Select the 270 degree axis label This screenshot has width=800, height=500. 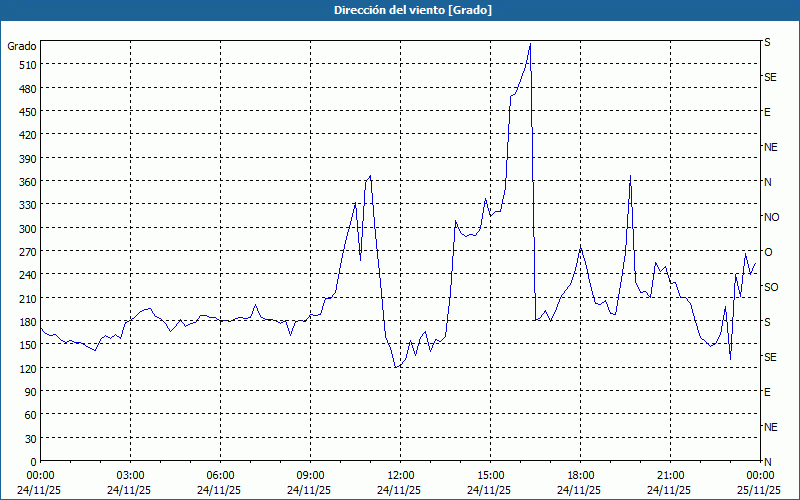tap(28, 252)
